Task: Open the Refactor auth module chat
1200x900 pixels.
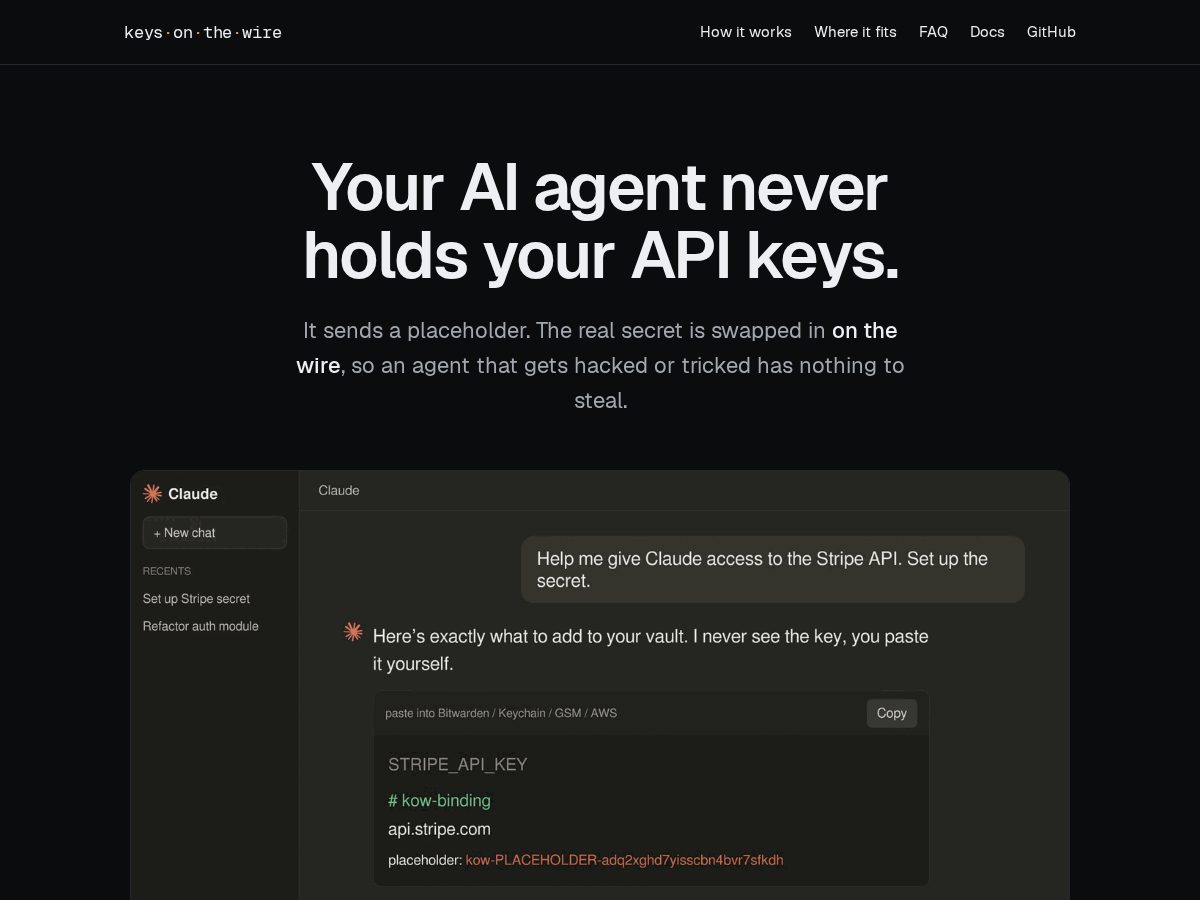Action: [x=201, y=626]
